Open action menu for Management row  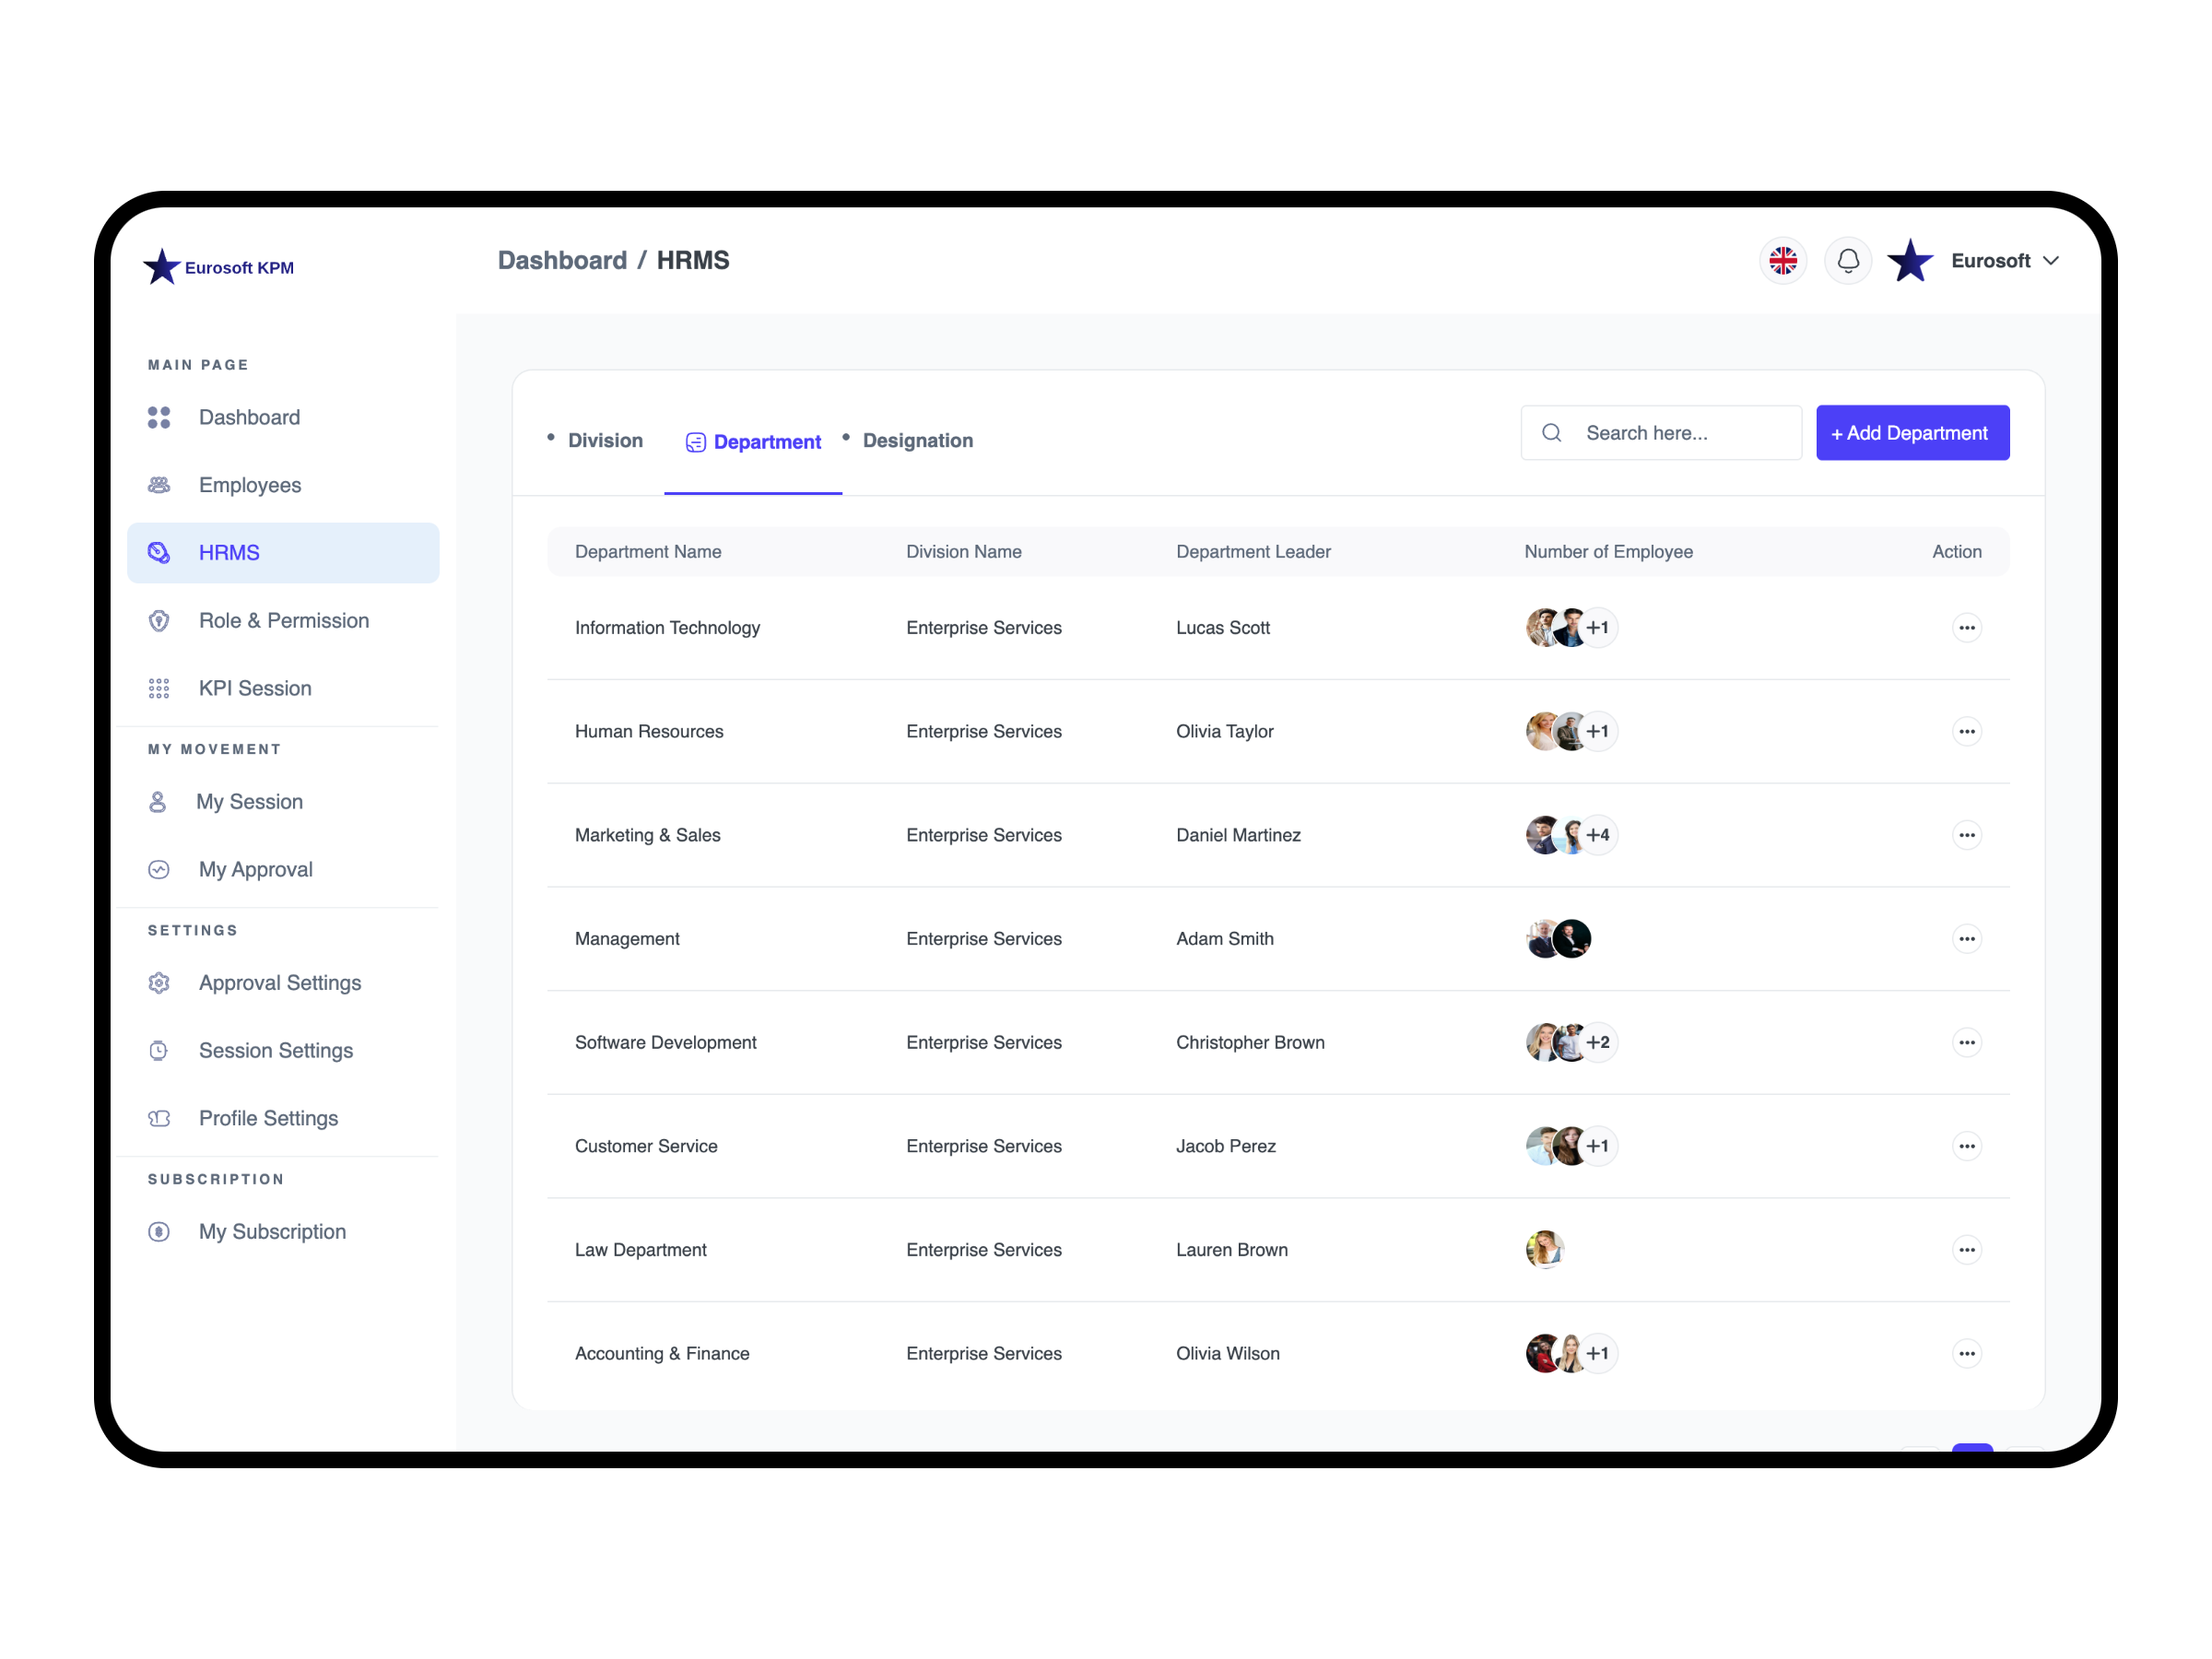[x=1966, y=939]
